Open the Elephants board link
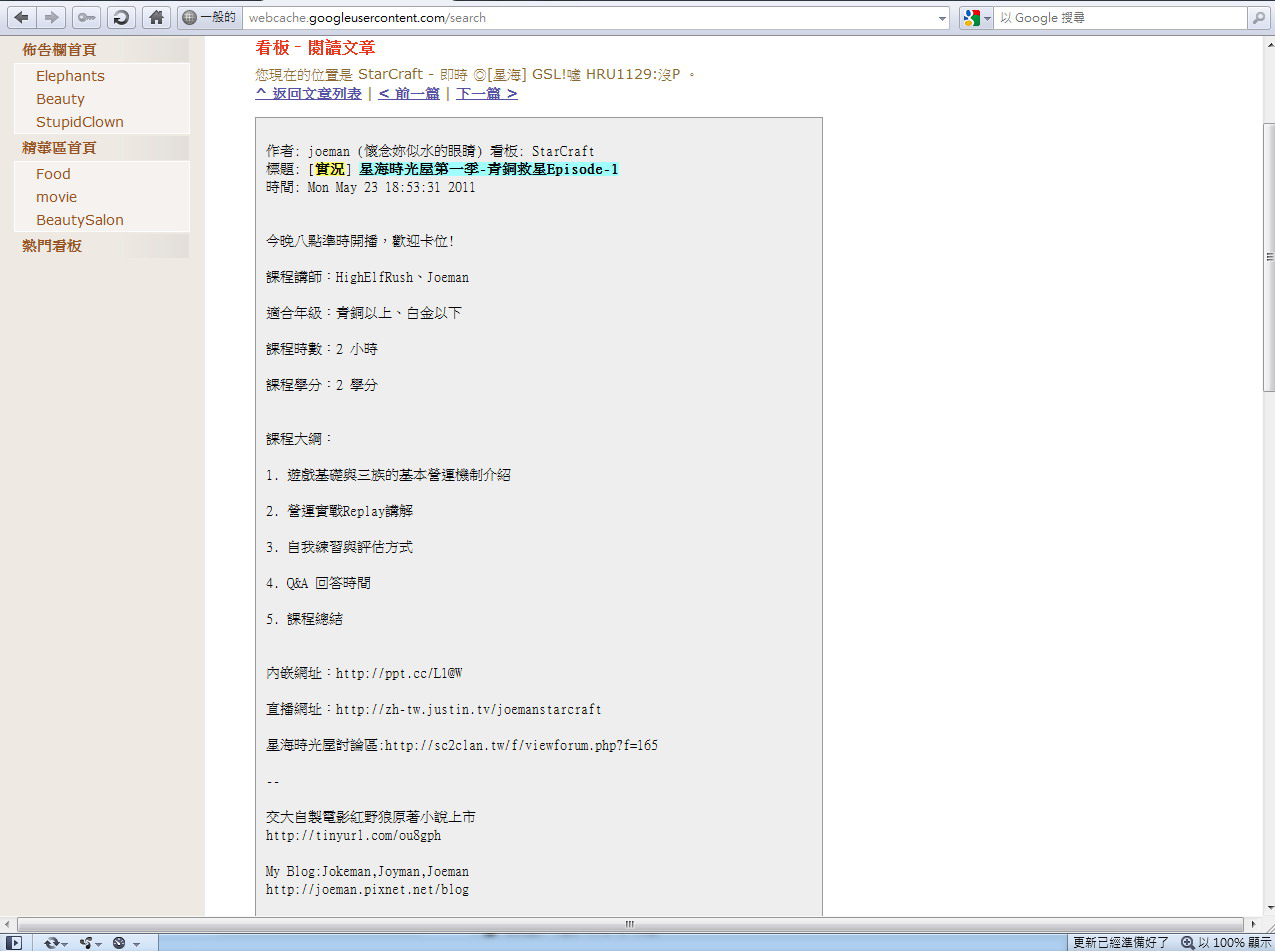The height and width of the screenshot is (951, 1275). (x=70, y=76)
